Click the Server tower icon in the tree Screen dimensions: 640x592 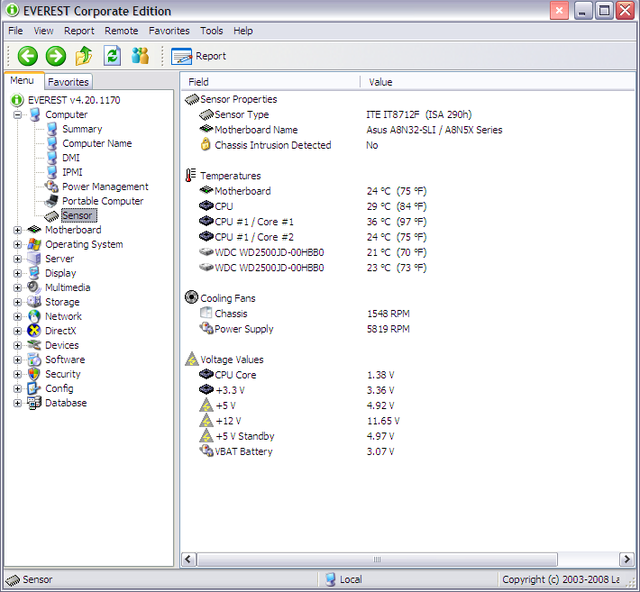(34, 259)
